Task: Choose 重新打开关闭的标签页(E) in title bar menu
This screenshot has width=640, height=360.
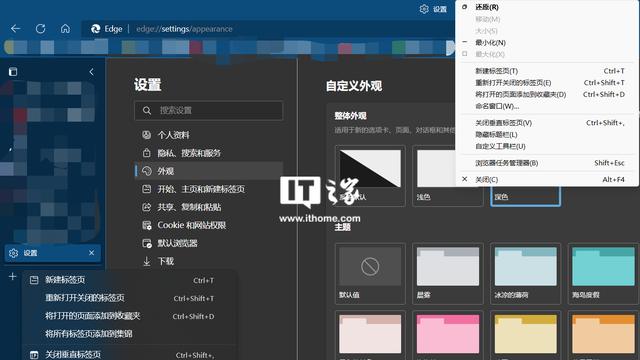Action: pyautogui.click(x=546, y=83)
